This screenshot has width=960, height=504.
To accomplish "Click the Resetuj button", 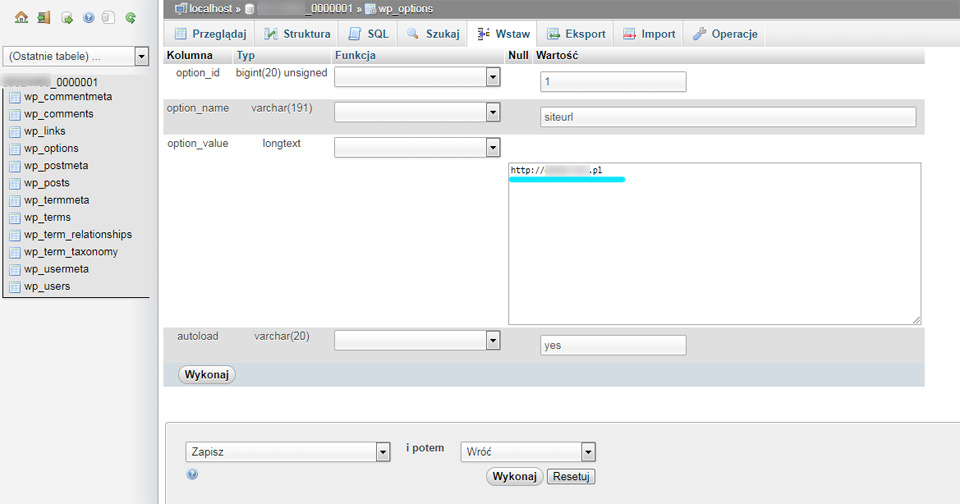I will coord(571,476).
